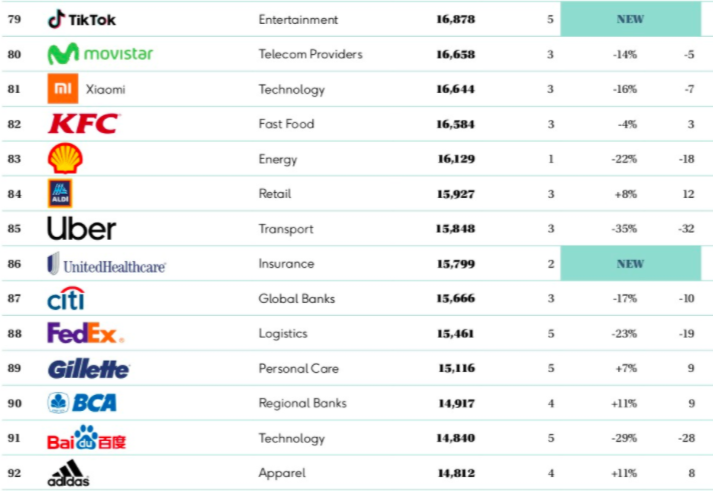Select the adidas logo
Viewport: 713px width, 491px height.
click(x=68, y=473)
